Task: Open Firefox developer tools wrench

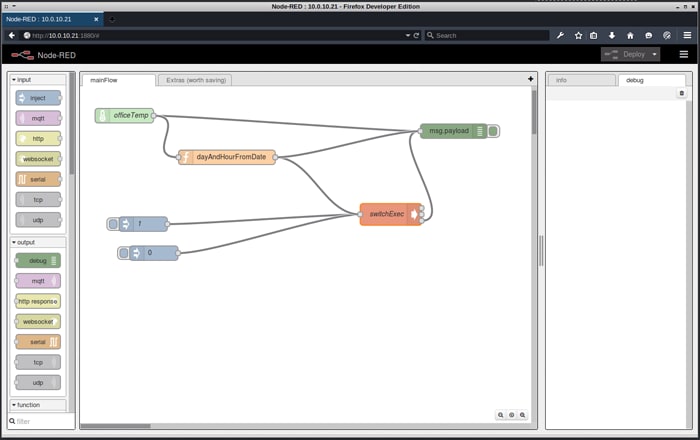Action: (560, 35)
